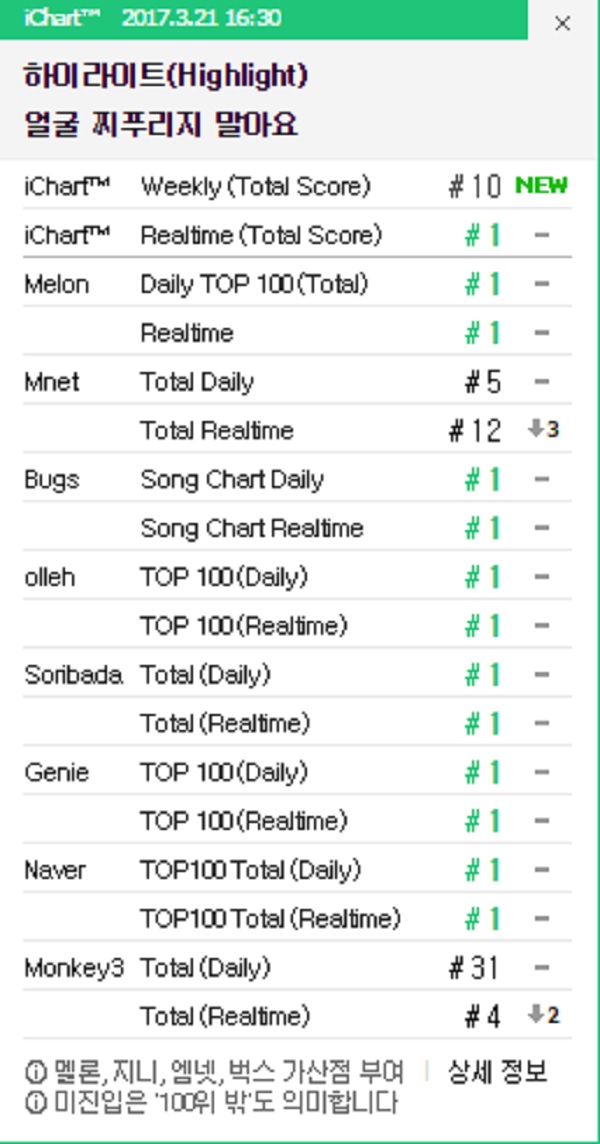600x1144 pixels.
Task: Select Bugs Song Chart Daily entry
Action: (232, 480)
